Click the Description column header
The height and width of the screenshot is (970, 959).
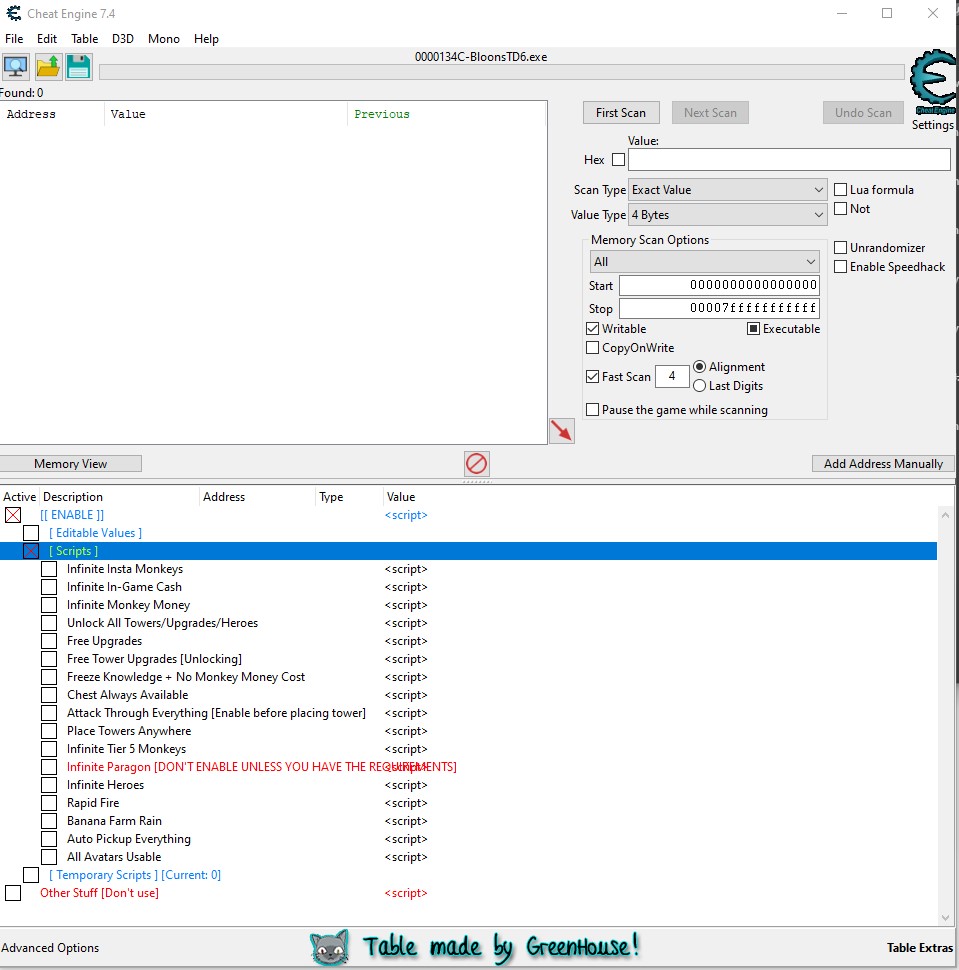click(119, 497)
